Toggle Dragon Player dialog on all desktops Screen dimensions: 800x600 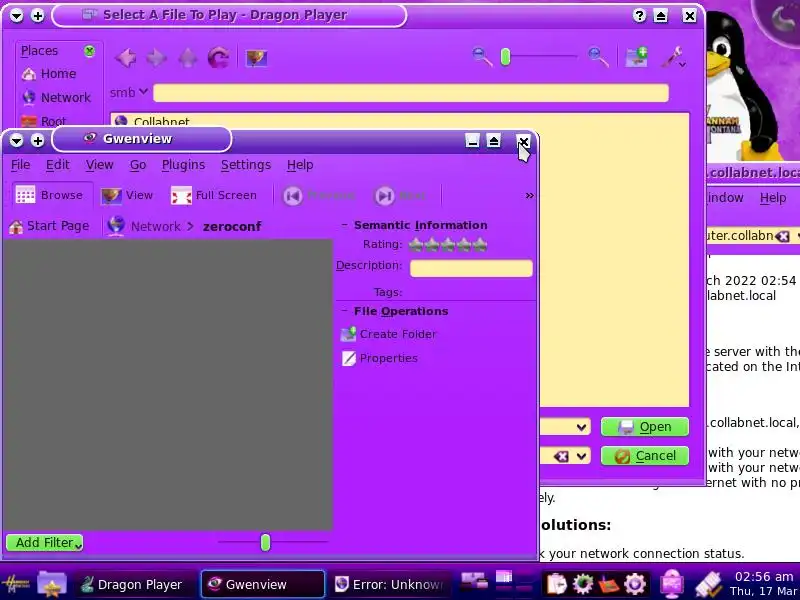pyautogui.click(x=38, y=15)
